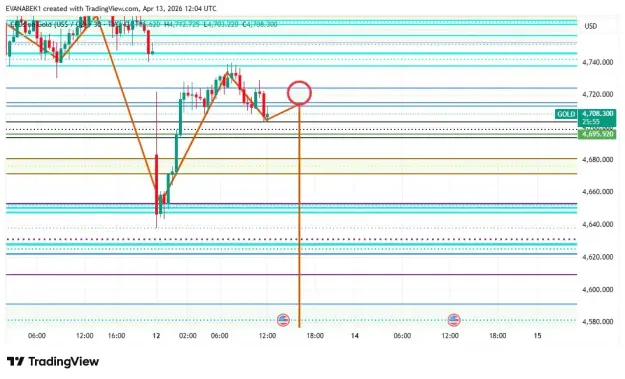Click the TradingView logo at bottom left
The image size is (625, 379).
(x=53, y=361)
